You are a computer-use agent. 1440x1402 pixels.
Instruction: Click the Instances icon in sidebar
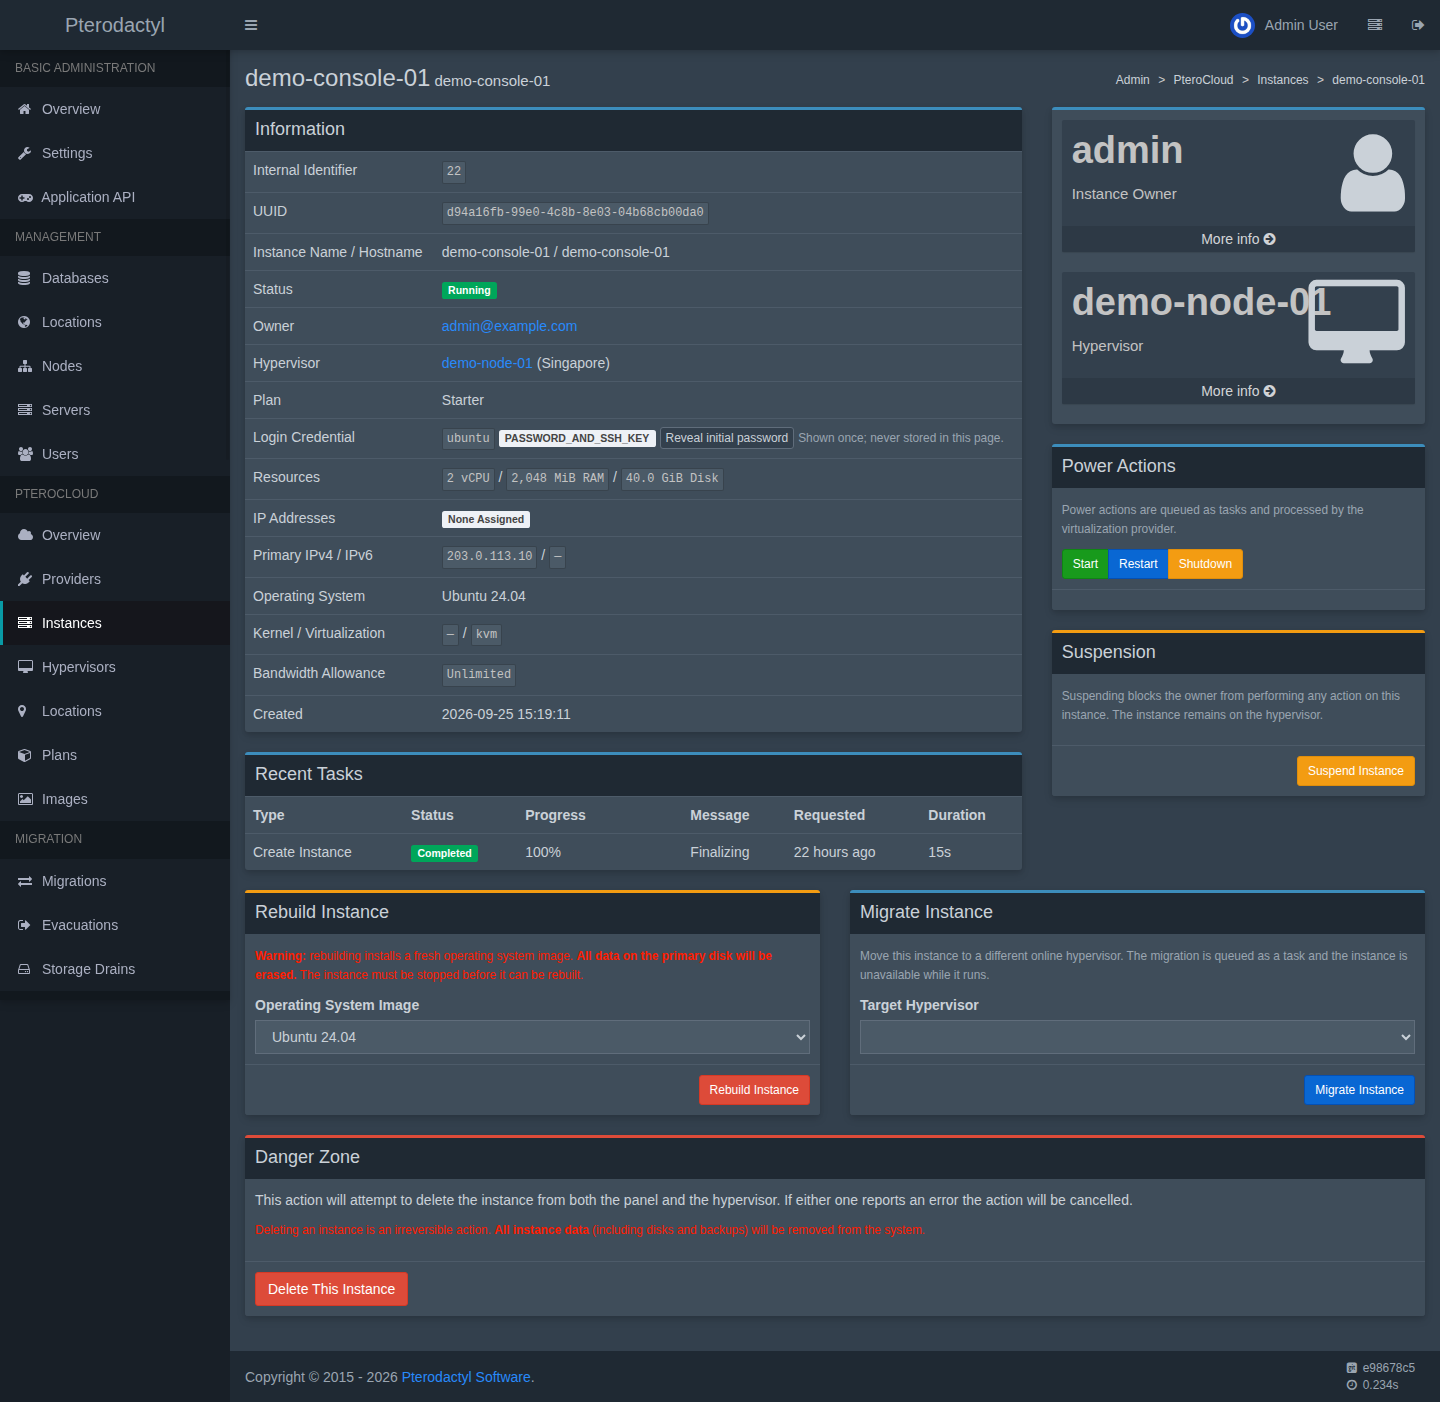coord(25,623)
